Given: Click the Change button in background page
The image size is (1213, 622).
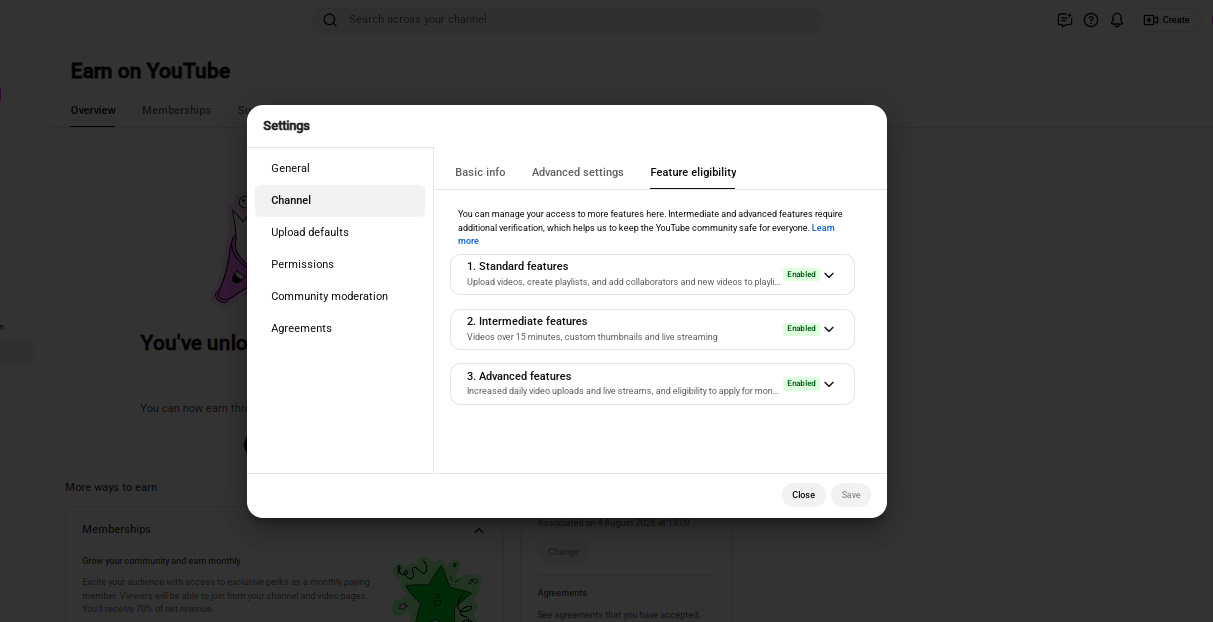Looking at the screenshot, I should [563, 552].
